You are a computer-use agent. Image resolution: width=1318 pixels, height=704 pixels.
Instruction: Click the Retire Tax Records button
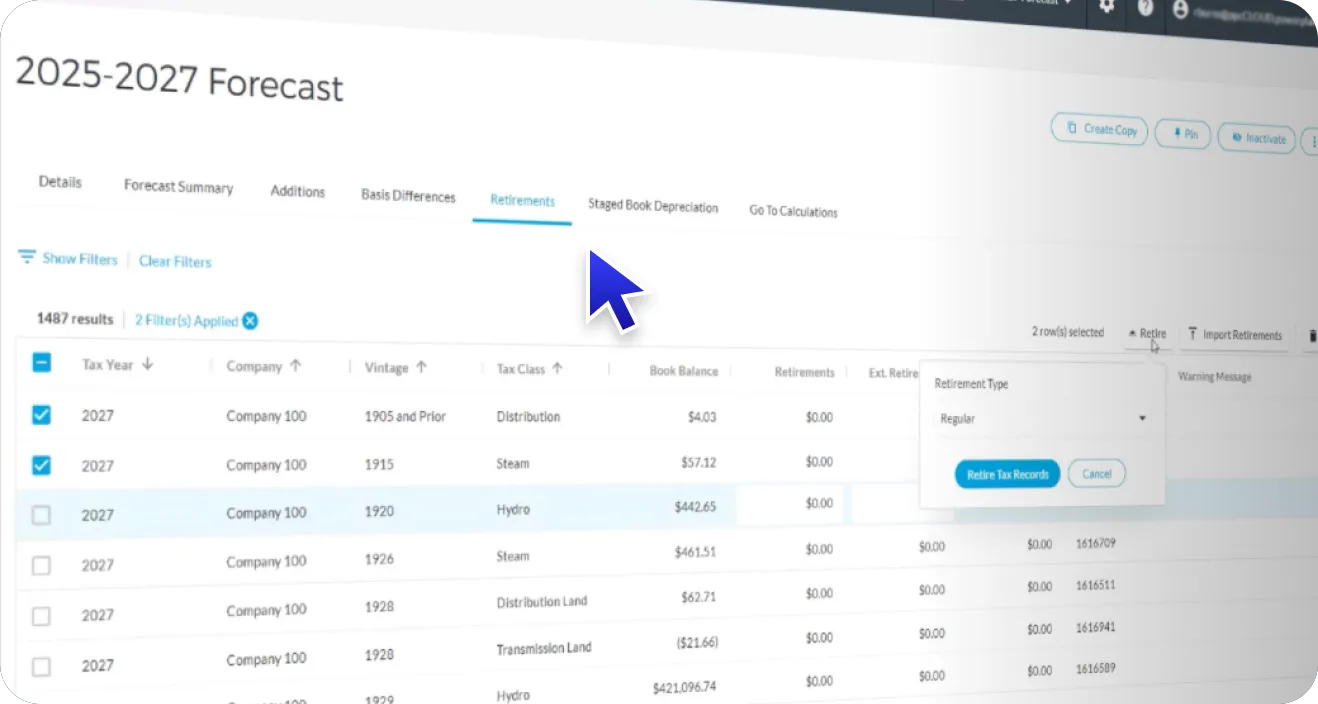(1007, 474)
